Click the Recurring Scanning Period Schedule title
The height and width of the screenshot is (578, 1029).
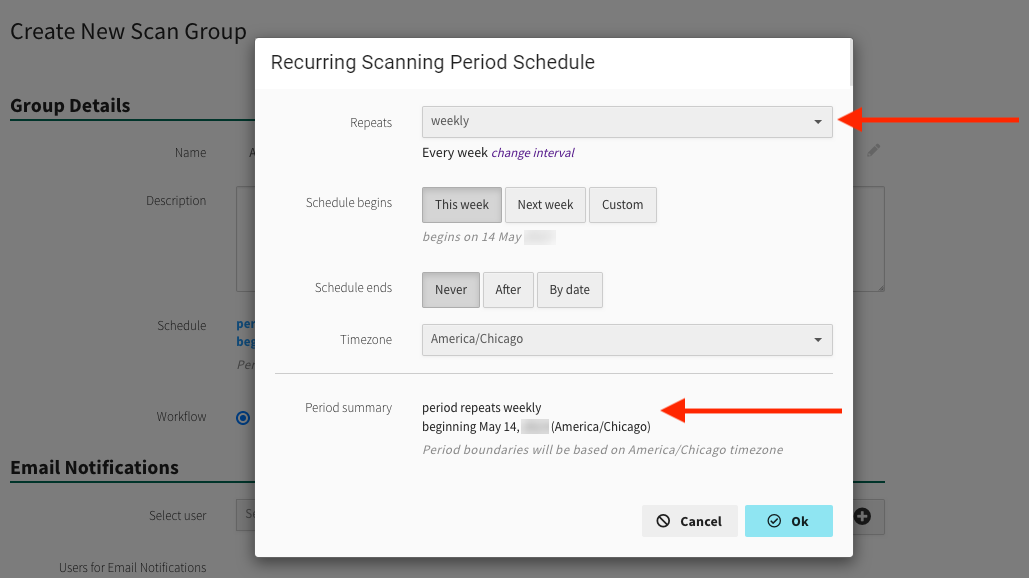[x=433, y=63]
